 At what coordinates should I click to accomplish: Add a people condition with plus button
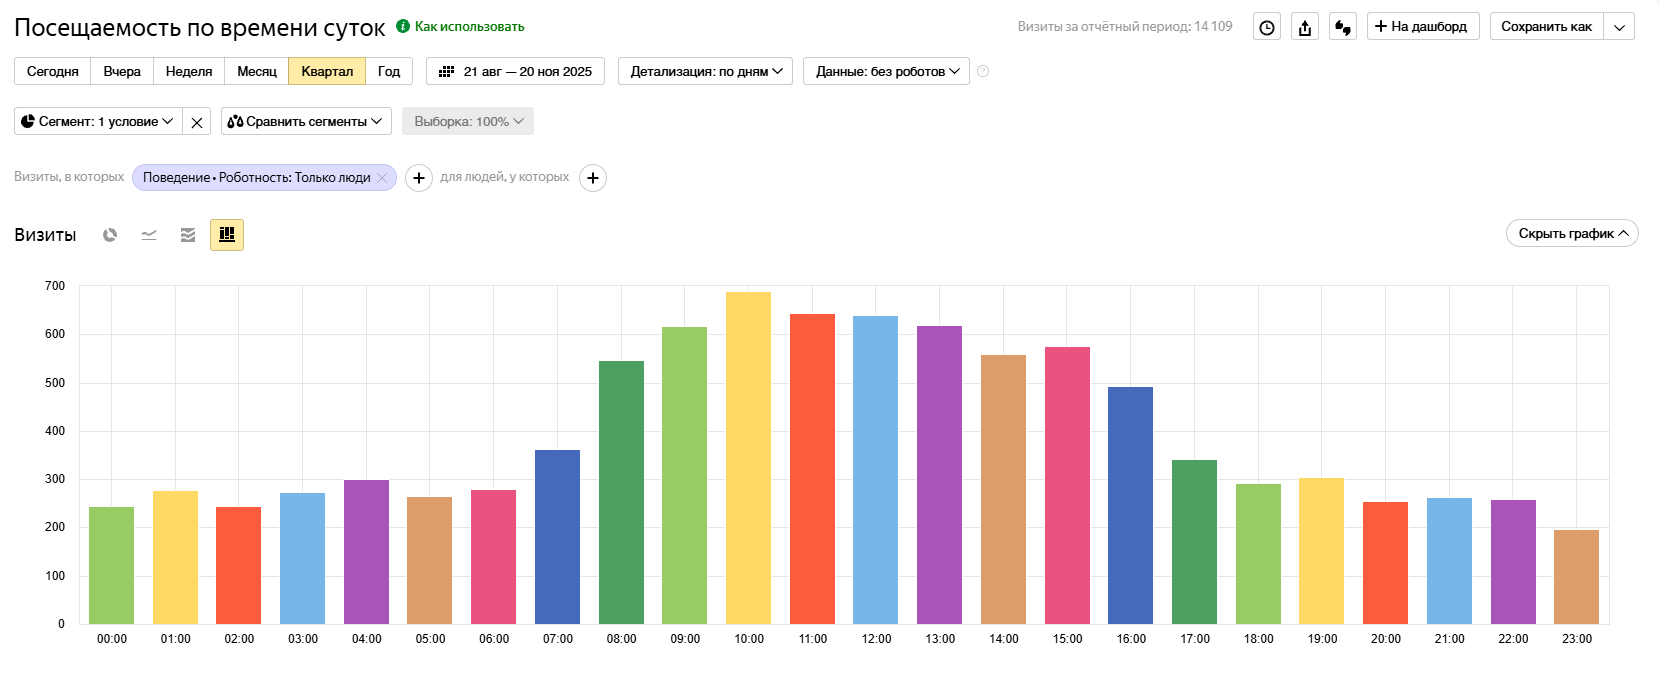point(593,178)
